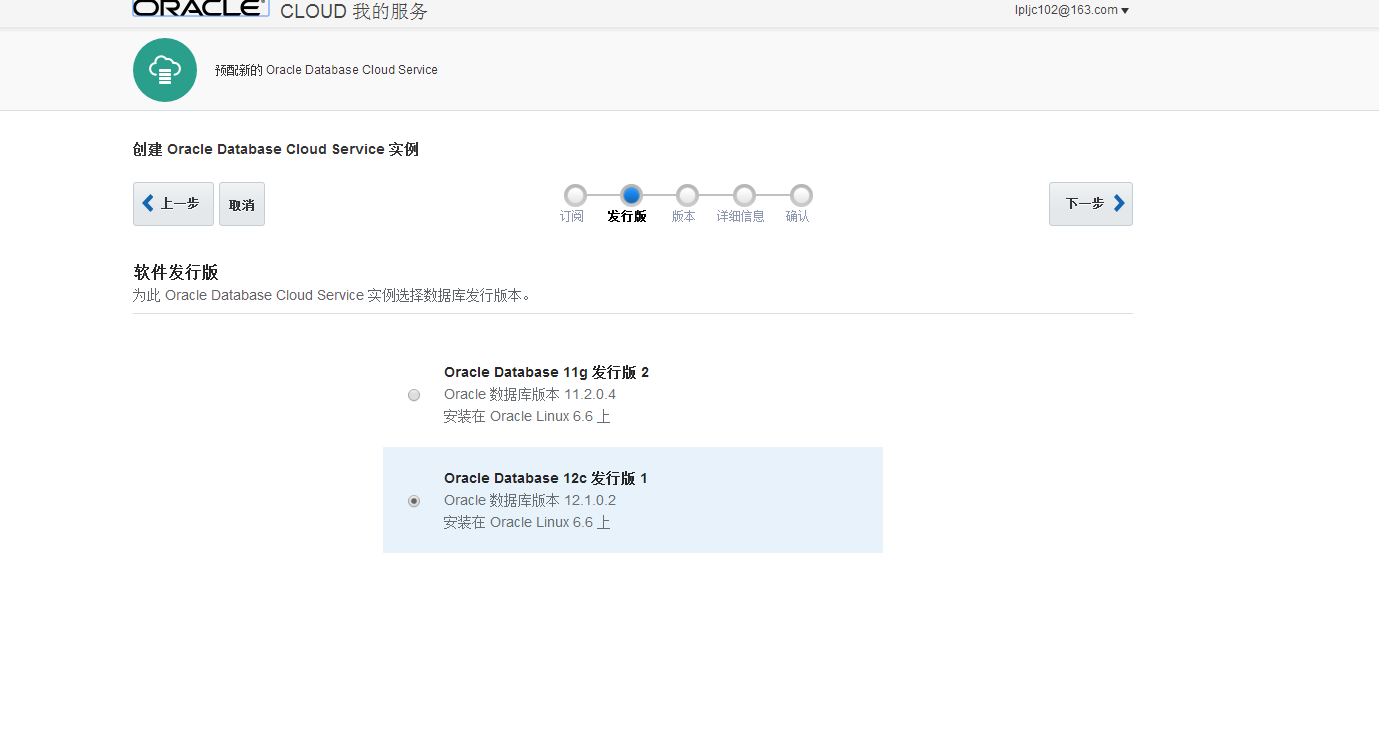Click the Oracle Database 11g 发行版 2 title

[547, 372]
